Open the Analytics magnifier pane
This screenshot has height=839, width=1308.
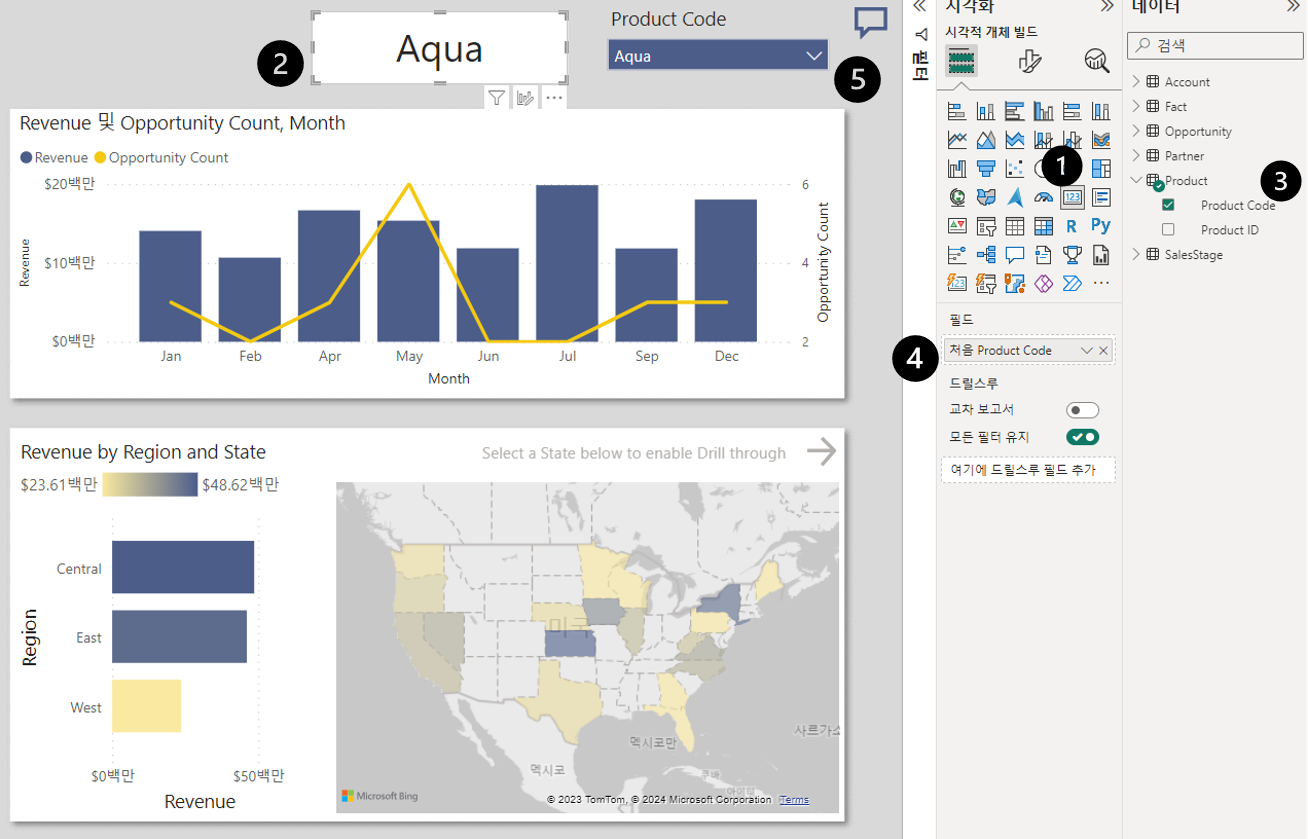1097,61
